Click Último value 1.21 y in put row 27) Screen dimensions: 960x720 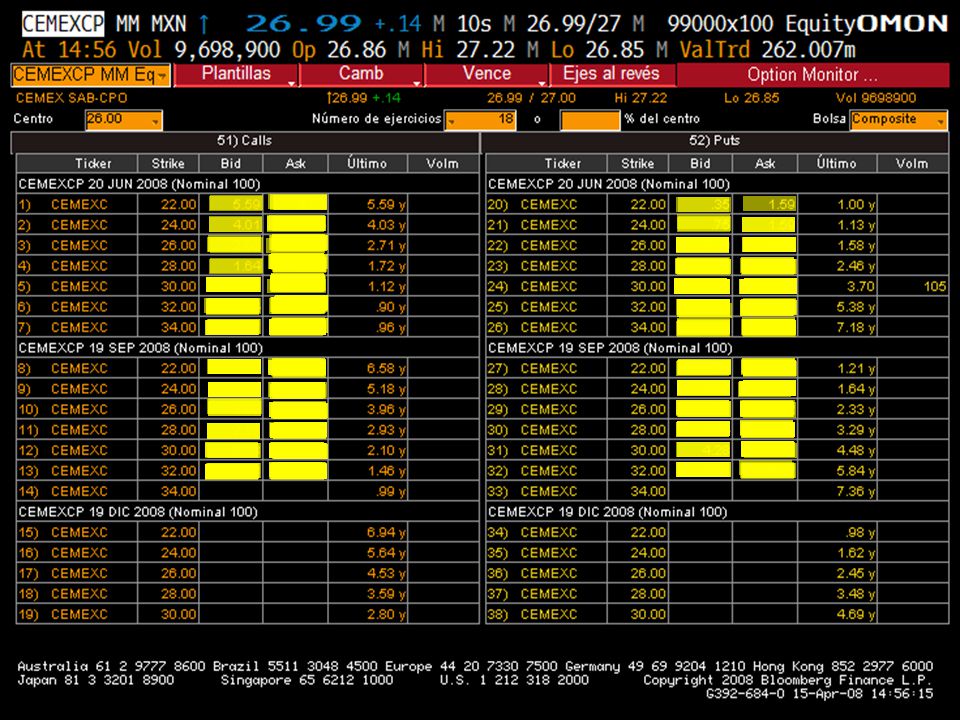(856, 369)
